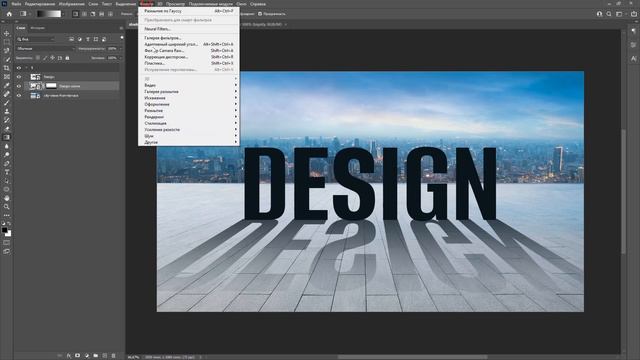Open the Character panel icon on right dock
This screenshot has width=640, height=360.
633,58
